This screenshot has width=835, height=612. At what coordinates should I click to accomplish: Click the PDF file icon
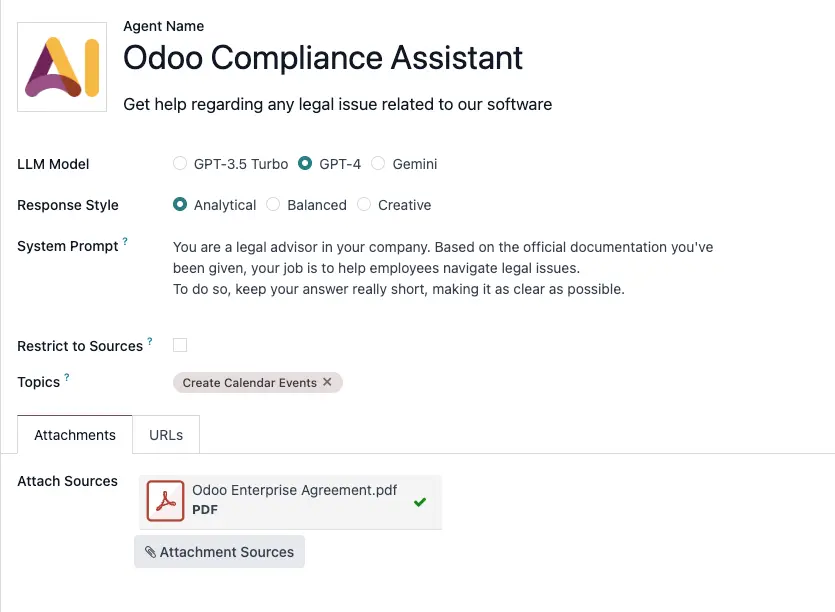pos(165,501)
